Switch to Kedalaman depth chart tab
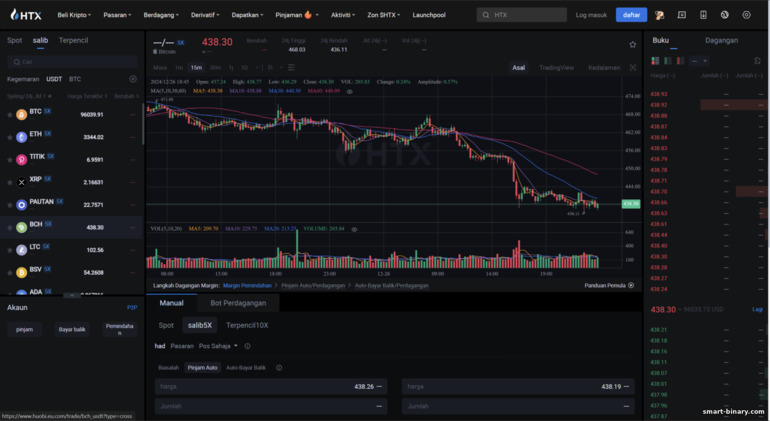 pos(604,68)
